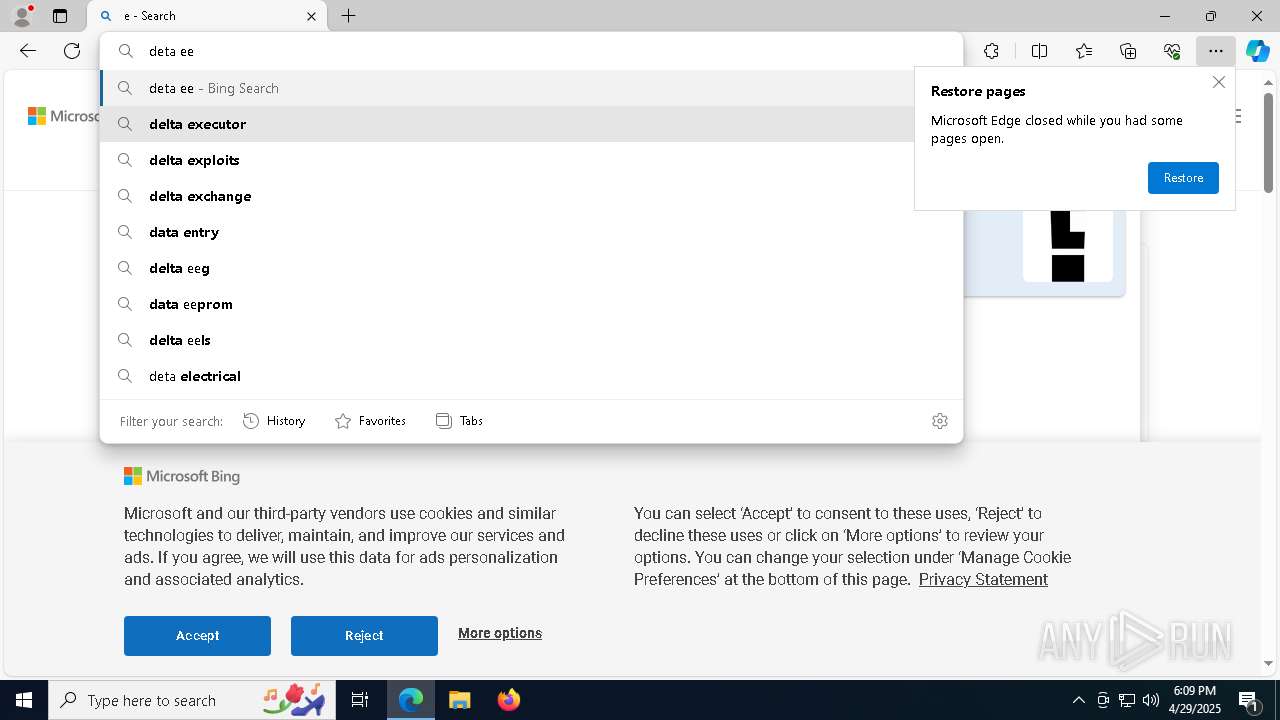Close the Restore pages popup
This screenshot has width=1280, height=720.
click(x=1218, y=82)
